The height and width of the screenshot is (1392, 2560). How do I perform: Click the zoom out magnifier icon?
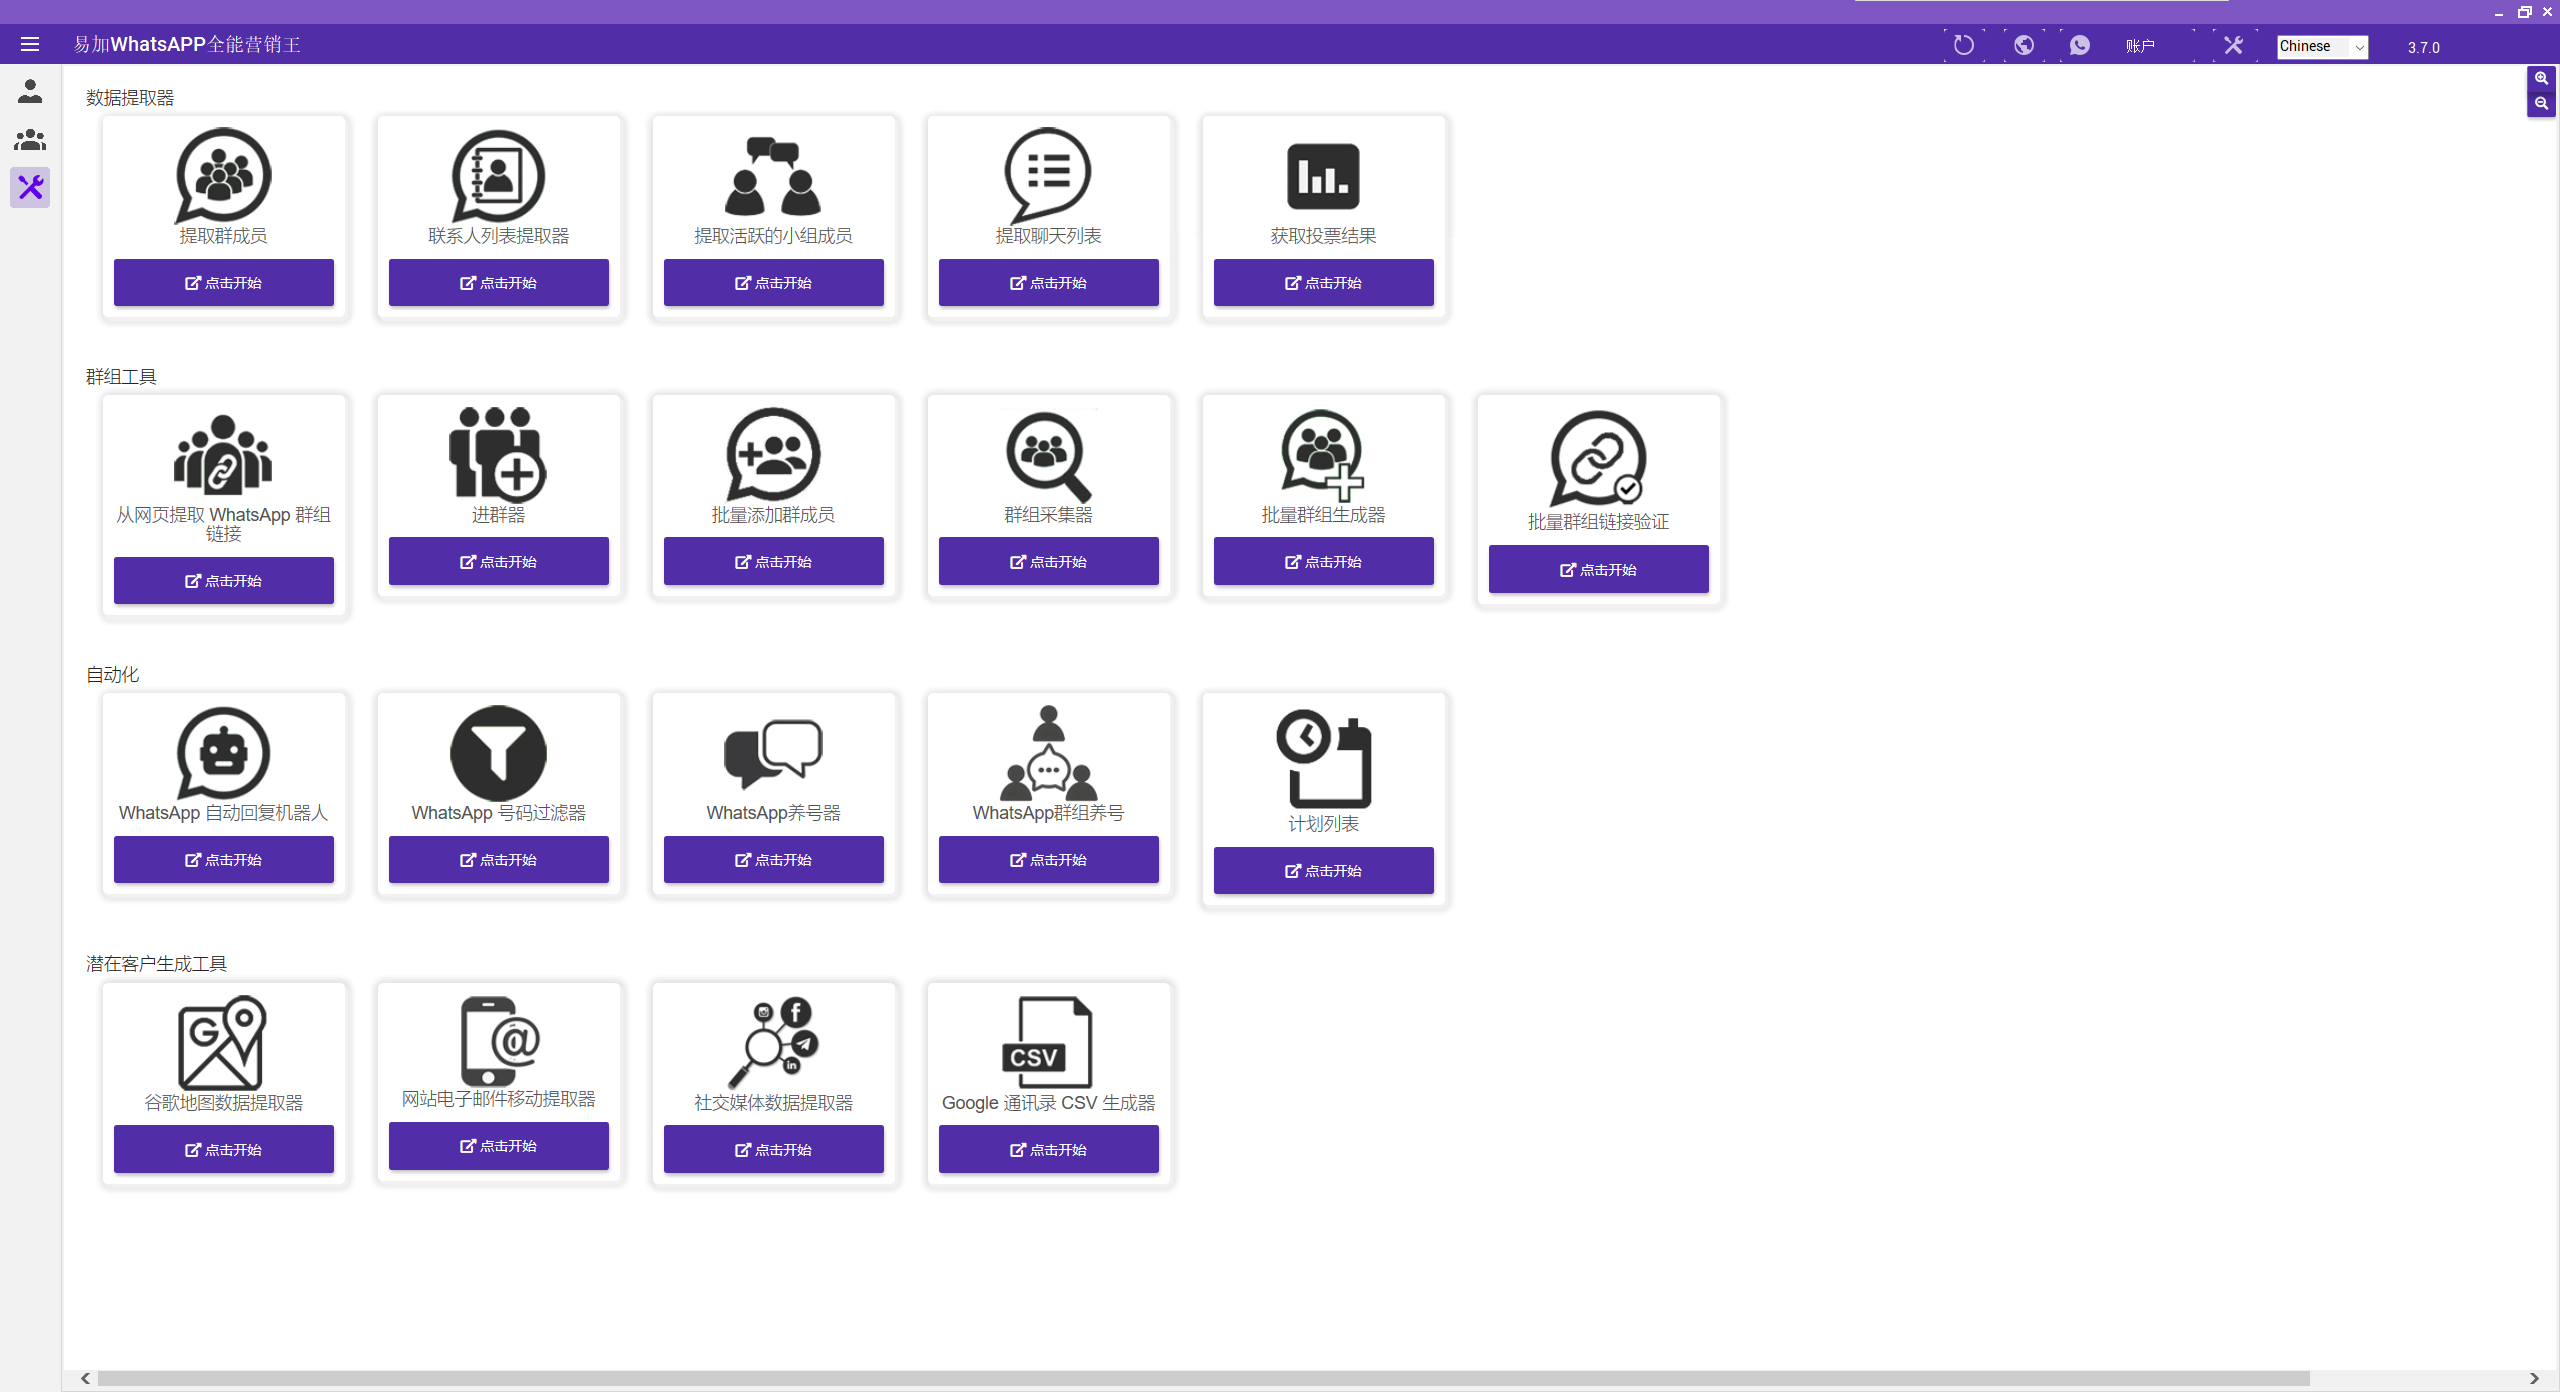click(x=2541, y=104)
